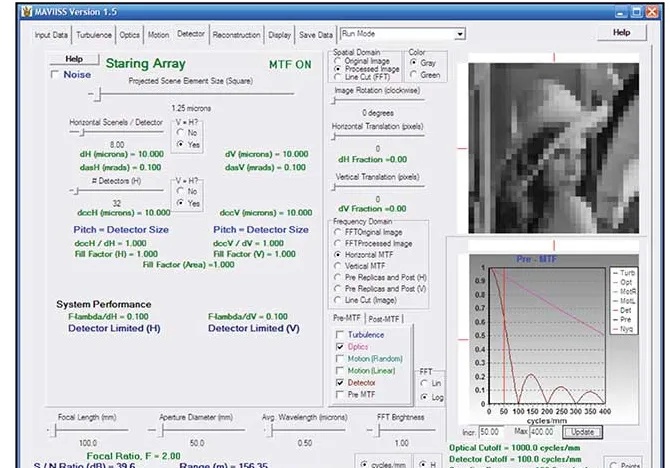670x468 pixels.
Task: Select the Save Data tab
Action: pos(317,34)
